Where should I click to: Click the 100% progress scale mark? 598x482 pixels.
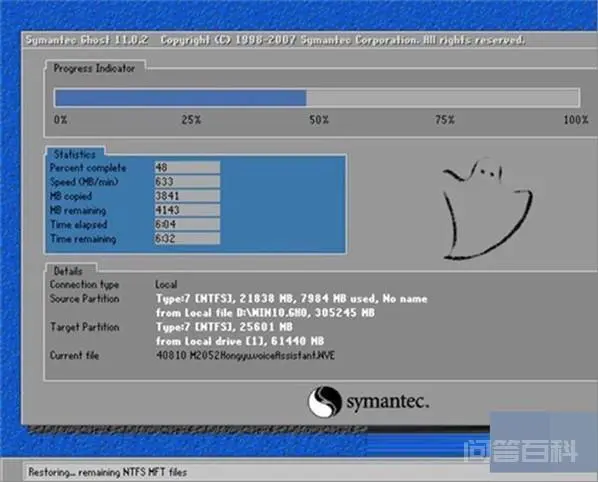(x=576, y=120)
